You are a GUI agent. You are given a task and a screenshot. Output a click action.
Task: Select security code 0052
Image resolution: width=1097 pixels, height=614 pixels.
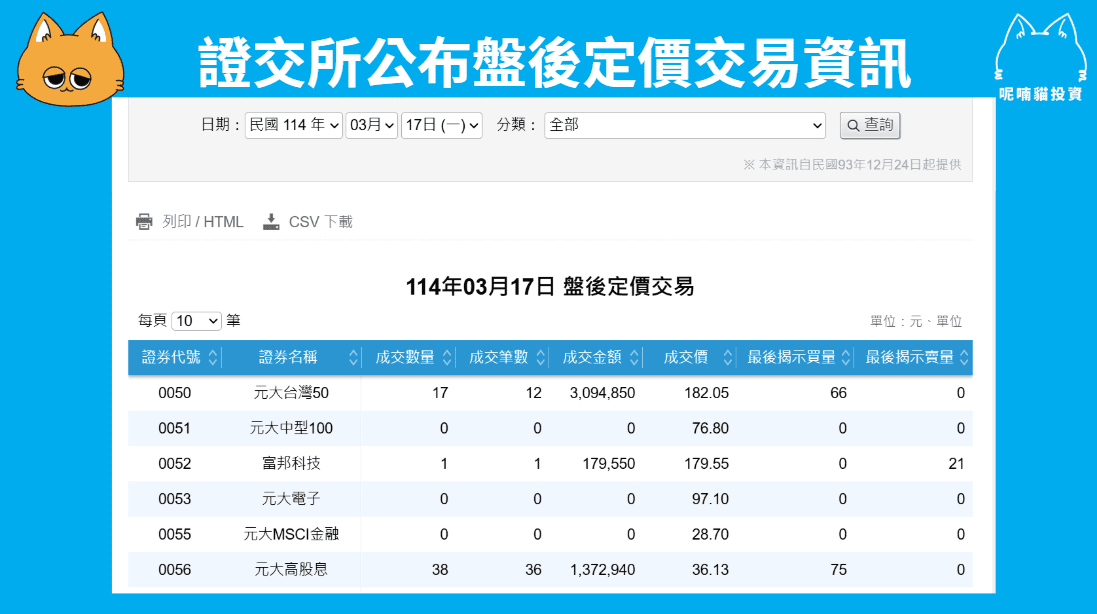tap(175, 464)
